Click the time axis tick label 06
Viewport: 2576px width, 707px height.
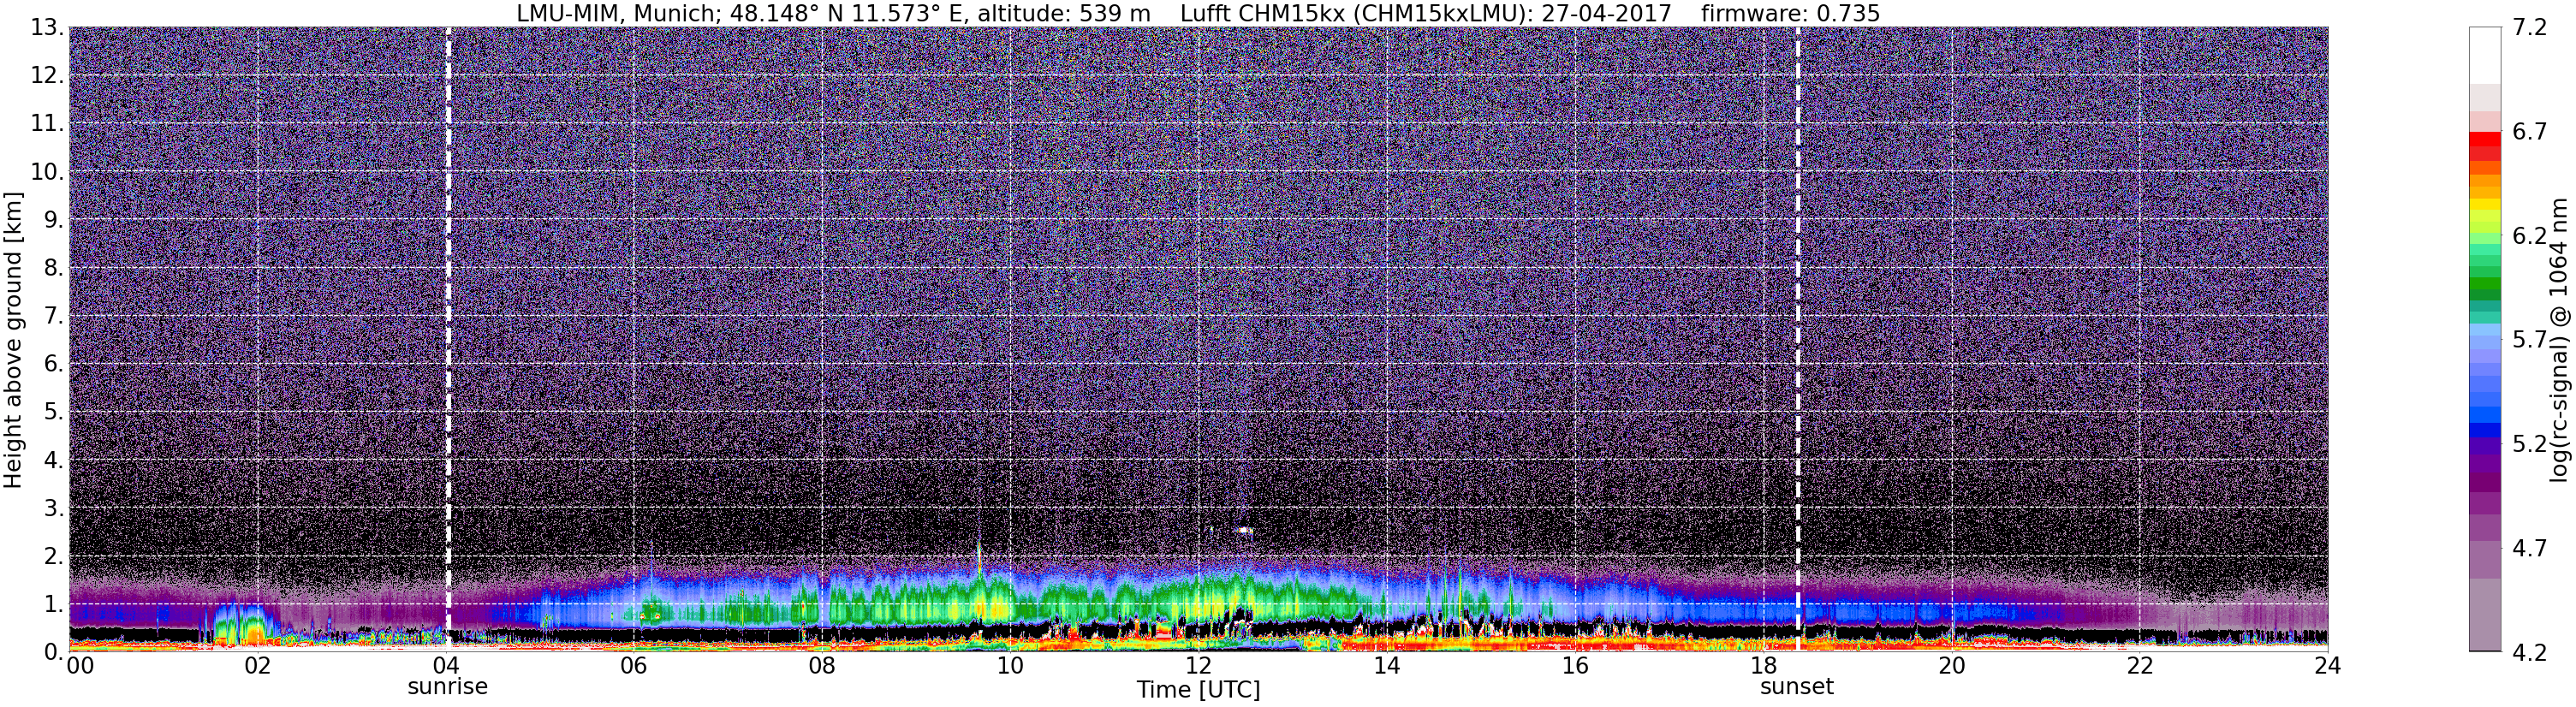pyautogui.click(x=633, y=666)
